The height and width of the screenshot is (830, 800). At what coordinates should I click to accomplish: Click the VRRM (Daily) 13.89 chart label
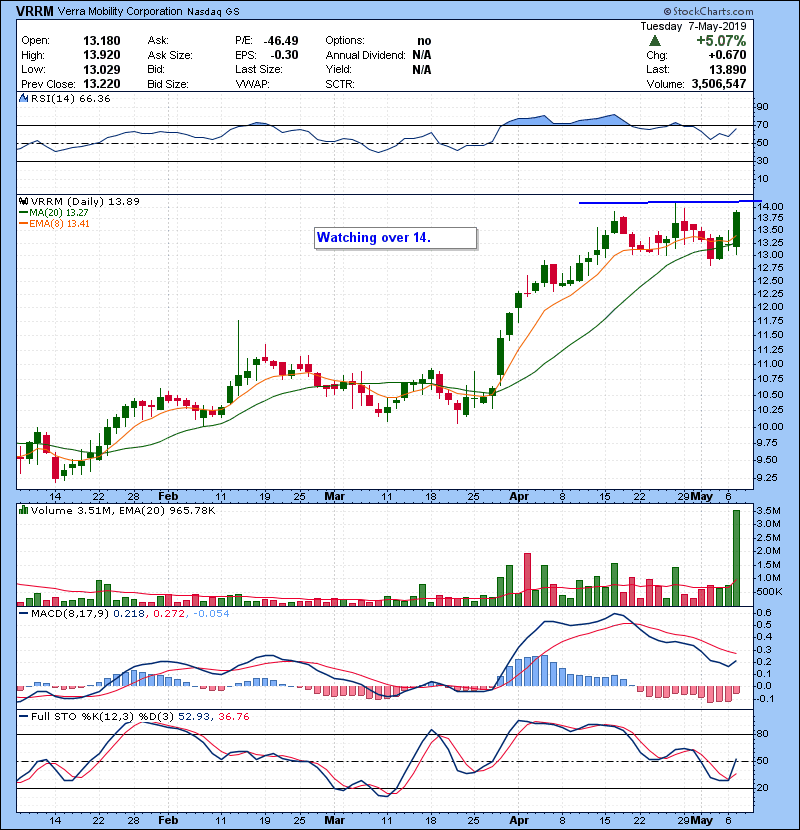pyautogui.click(x=85, y=202)
